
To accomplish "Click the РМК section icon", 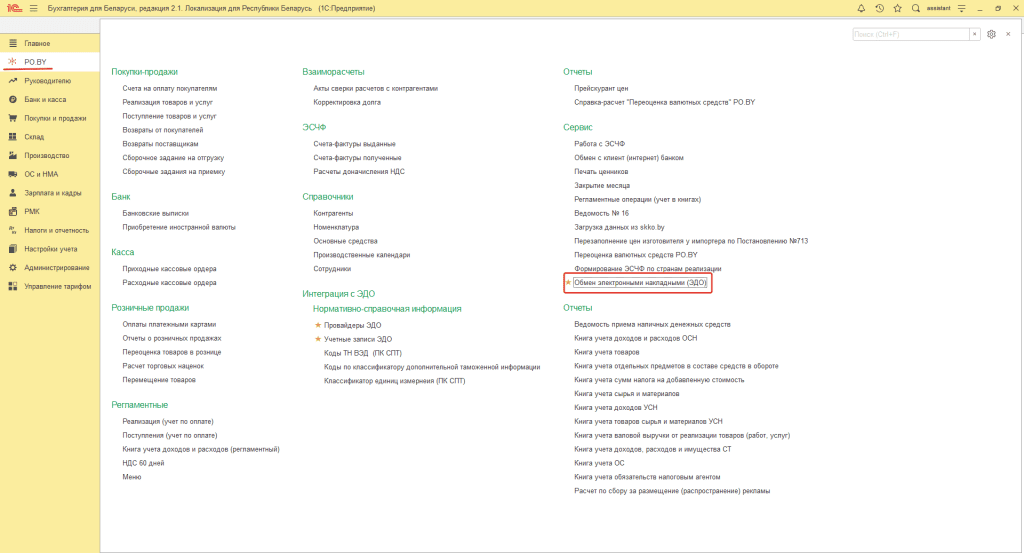I will coord(12,212).
